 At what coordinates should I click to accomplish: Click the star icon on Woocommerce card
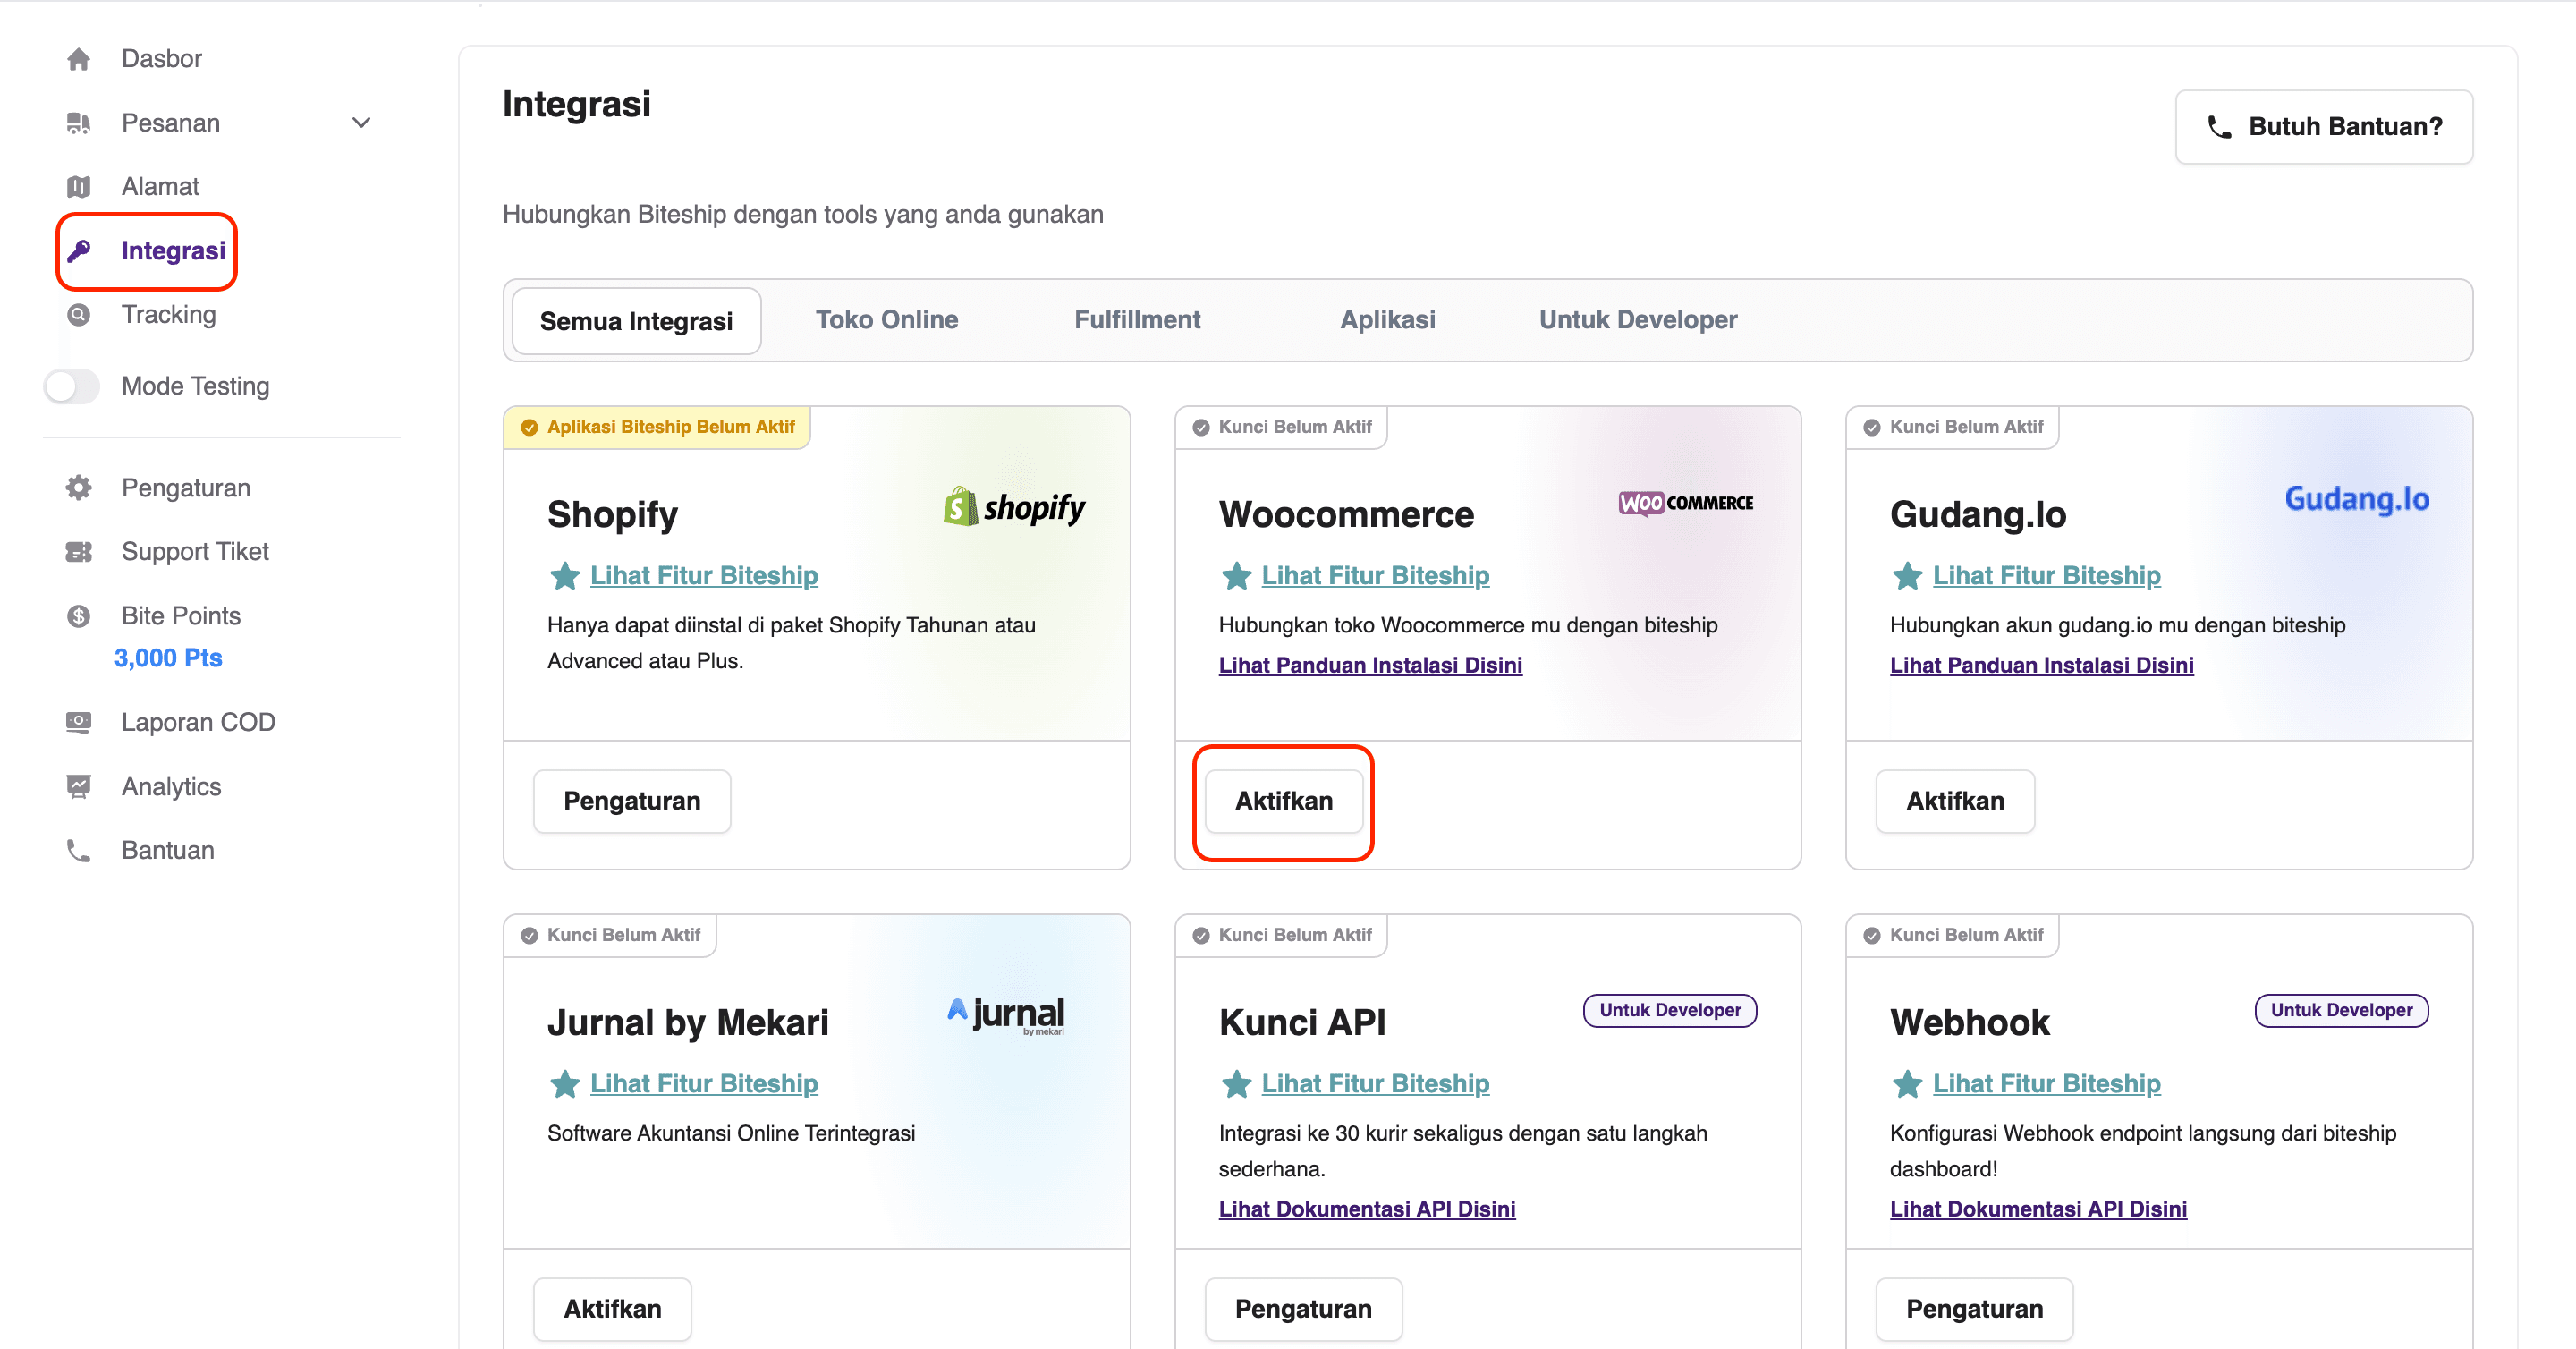(x=1236, y=576)
